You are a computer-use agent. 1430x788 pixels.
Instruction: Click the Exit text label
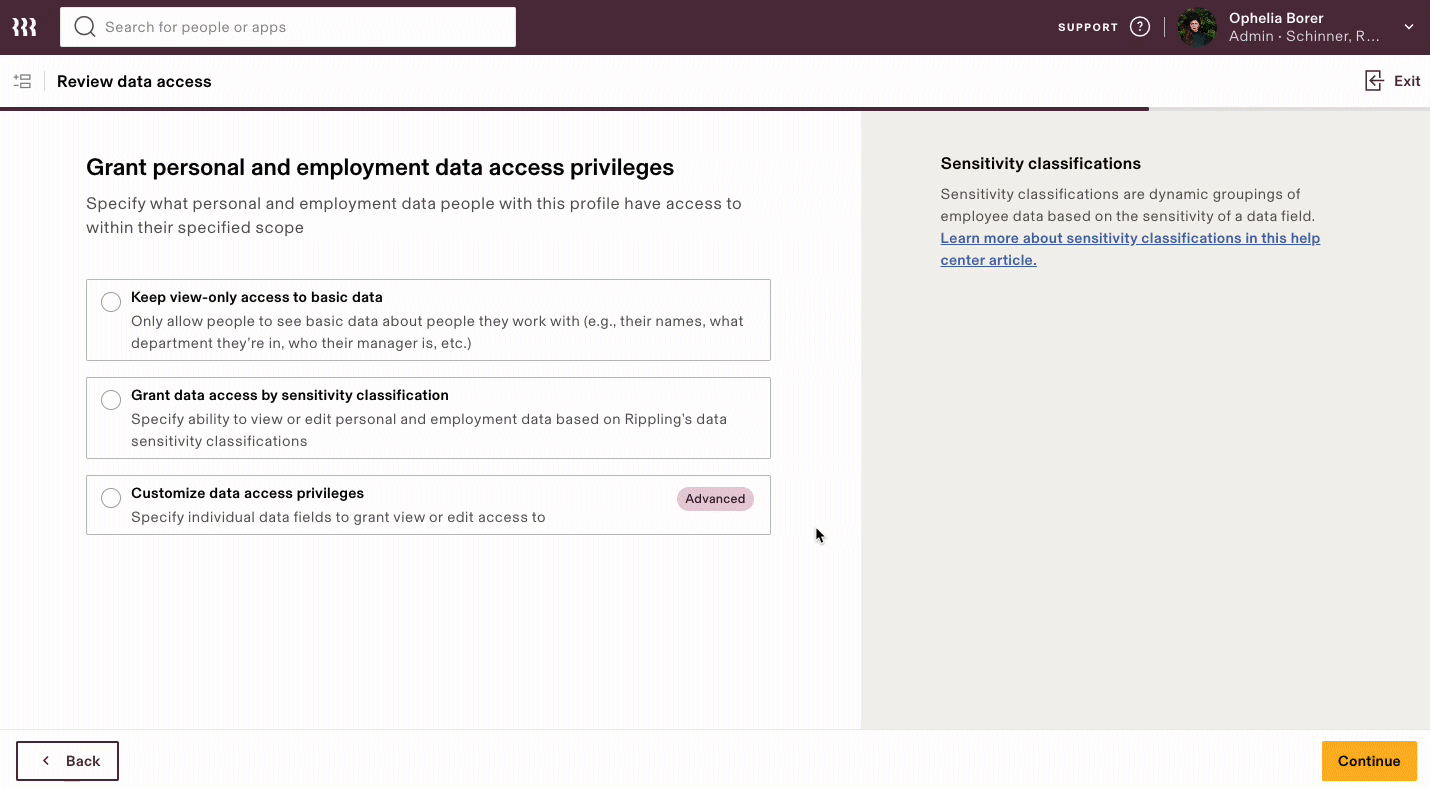pyautogui.click(x=1407, y=81)
